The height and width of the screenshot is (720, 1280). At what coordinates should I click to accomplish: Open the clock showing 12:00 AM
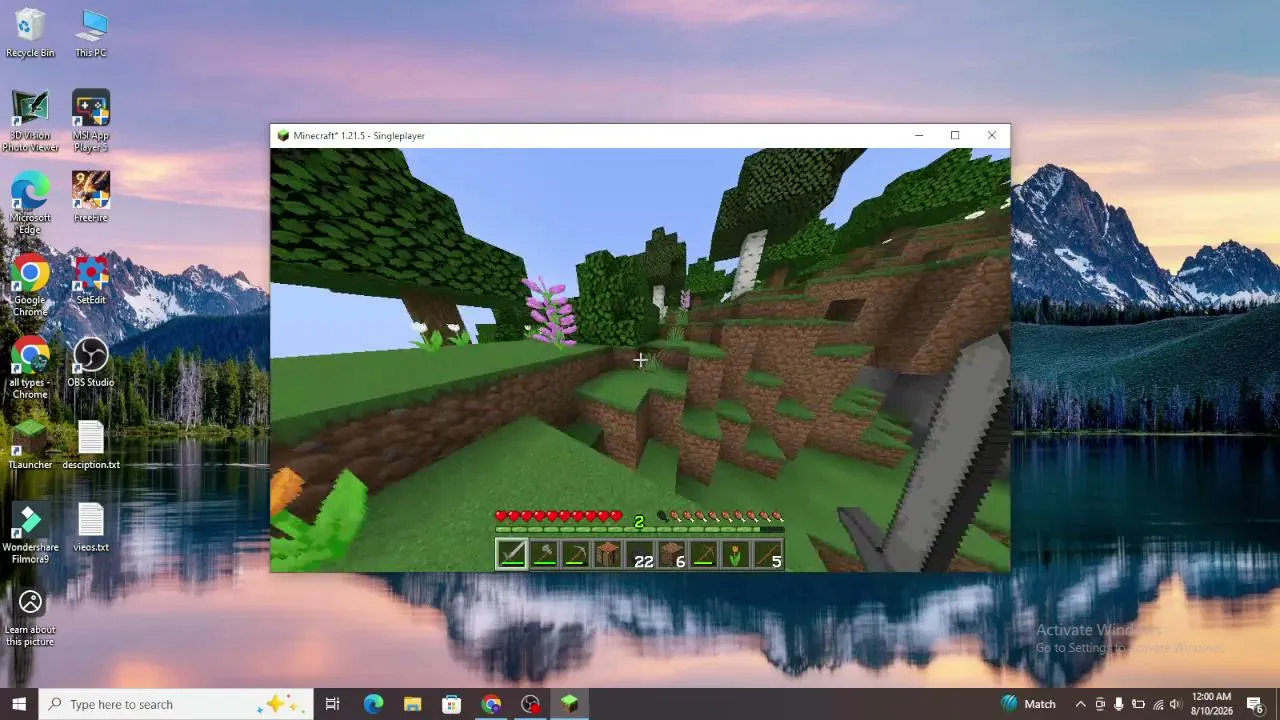pyautogui.click(x=1211, y=704)
